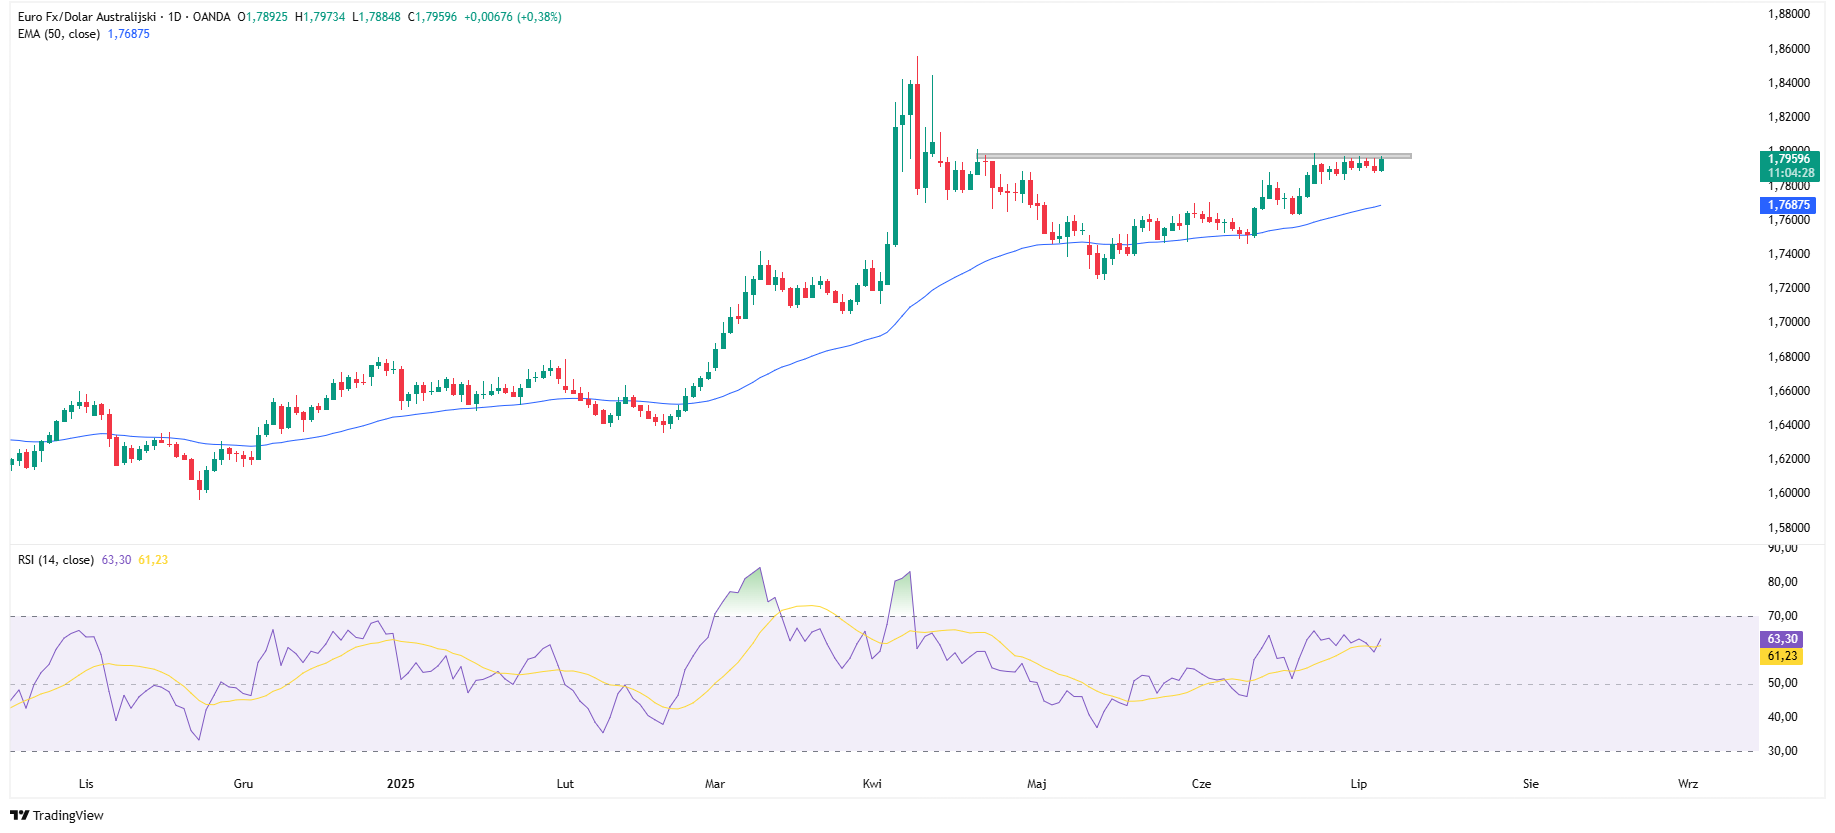This screenshot has width=1835, height=833.
Task: Select the gray horizontal resistance zone drawing
Action: pos(1194,156)
